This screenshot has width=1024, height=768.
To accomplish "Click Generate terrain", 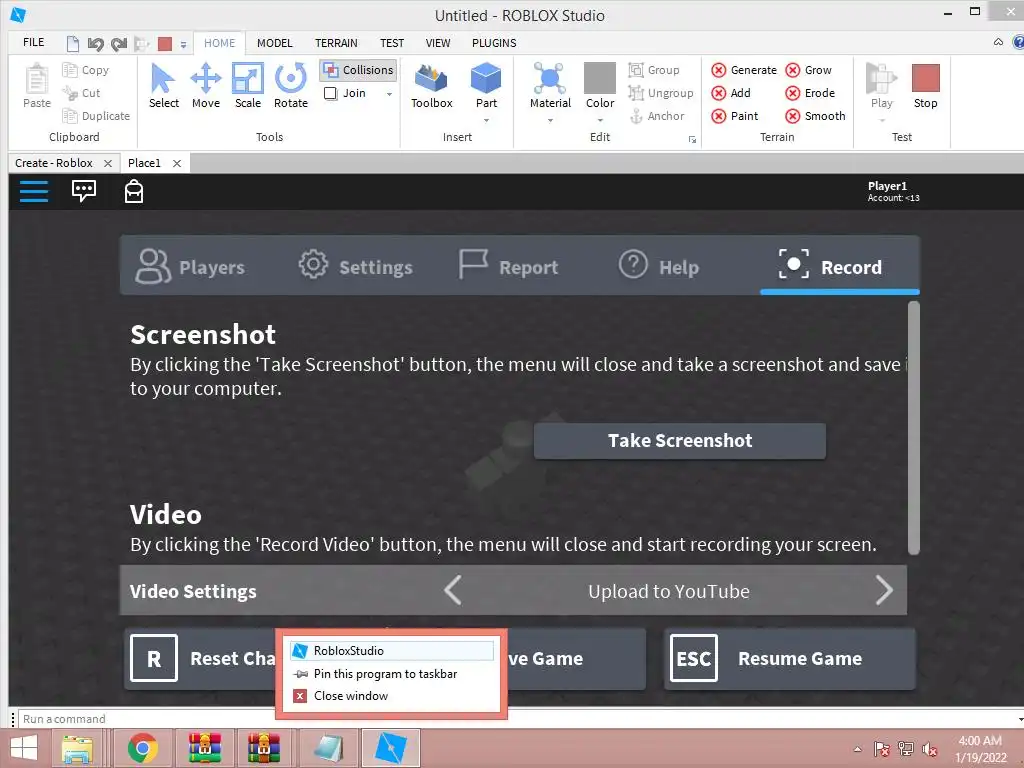I will tap(744, 70).
